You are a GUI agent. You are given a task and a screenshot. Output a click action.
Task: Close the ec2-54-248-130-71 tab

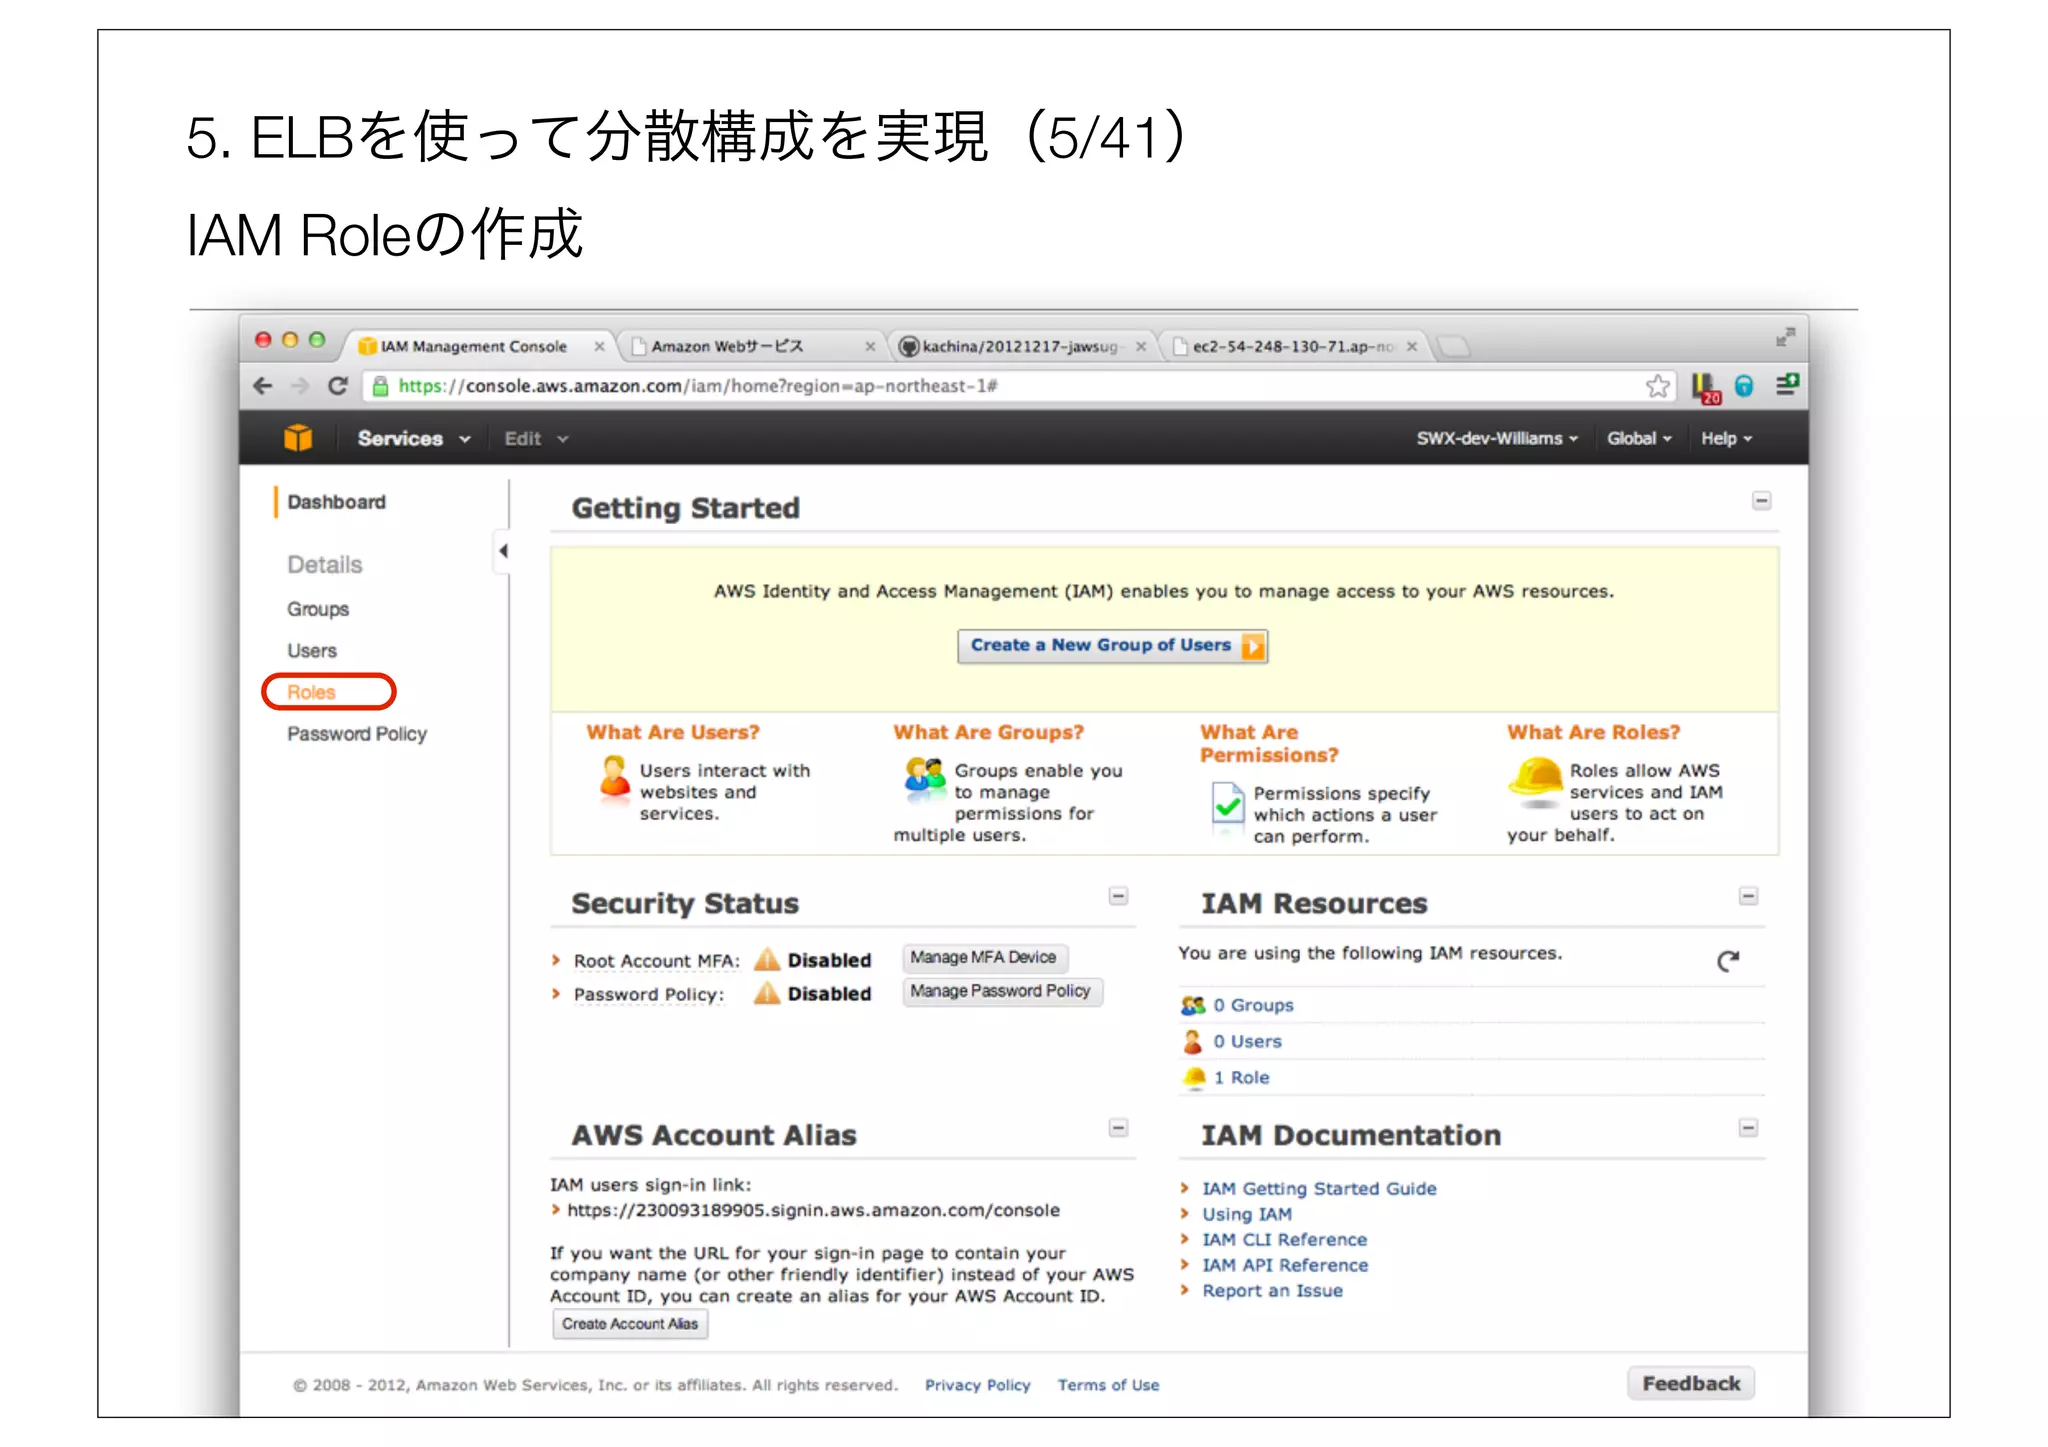tap(1411, 346)
